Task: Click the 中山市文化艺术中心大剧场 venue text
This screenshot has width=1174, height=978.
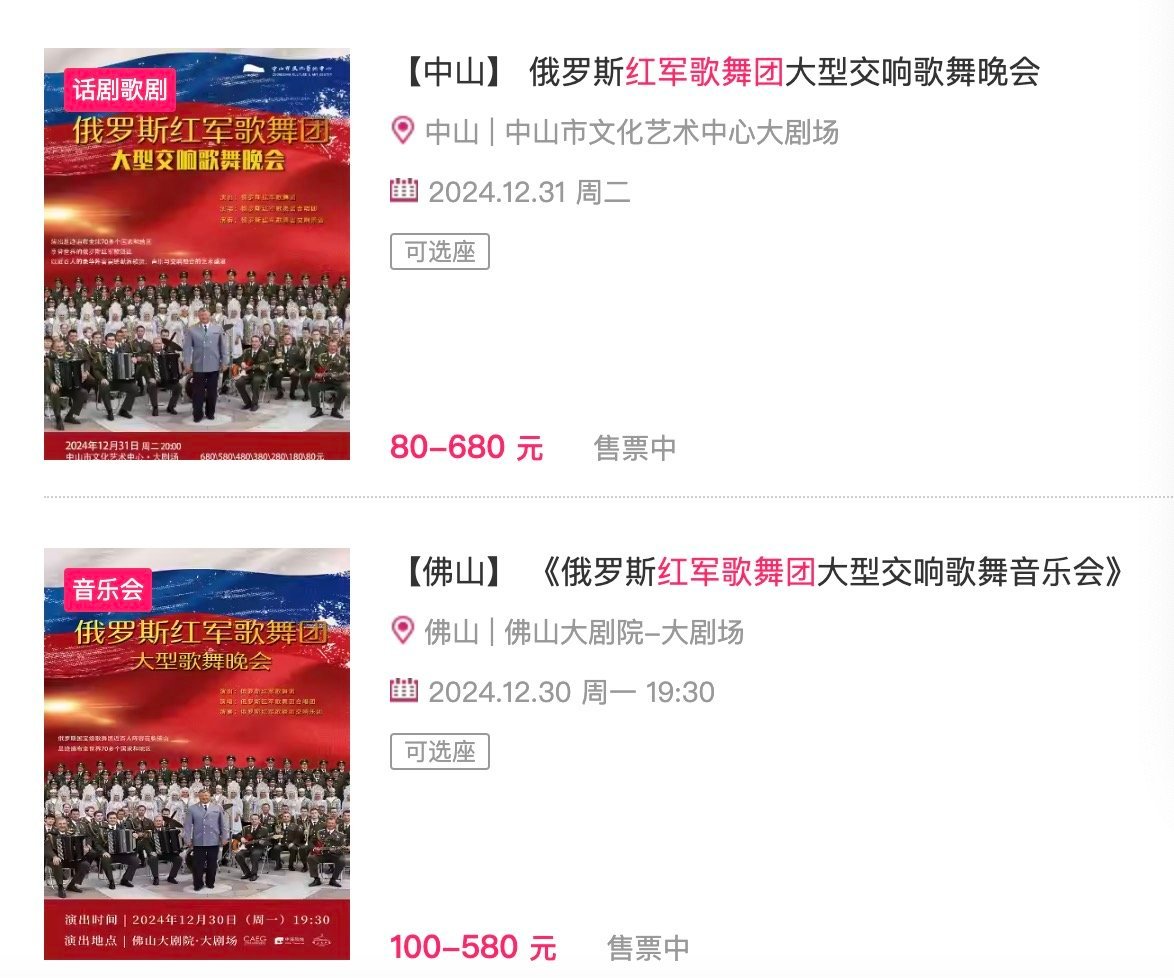Action: click(x=672, y=133)
